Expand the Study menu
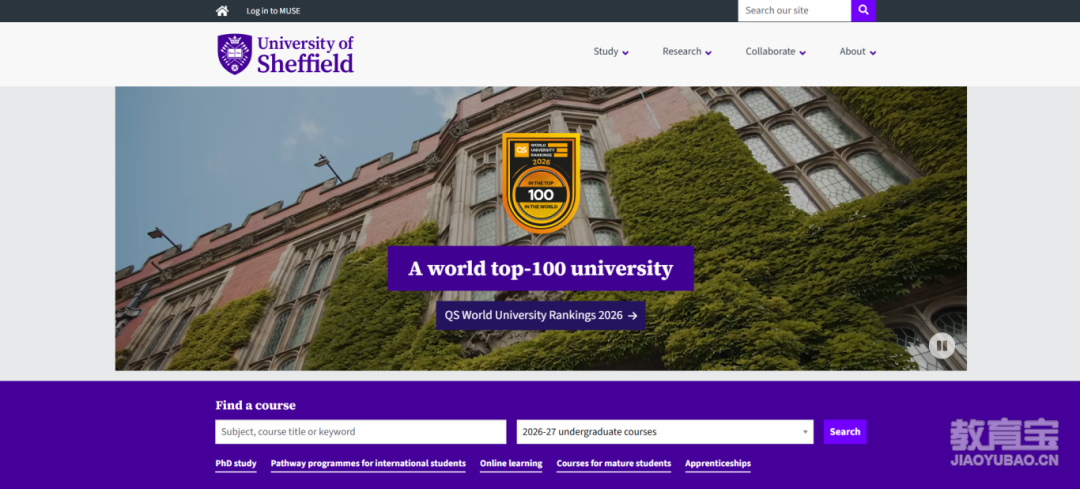1080x489 pixels. (x=611, y=52)
